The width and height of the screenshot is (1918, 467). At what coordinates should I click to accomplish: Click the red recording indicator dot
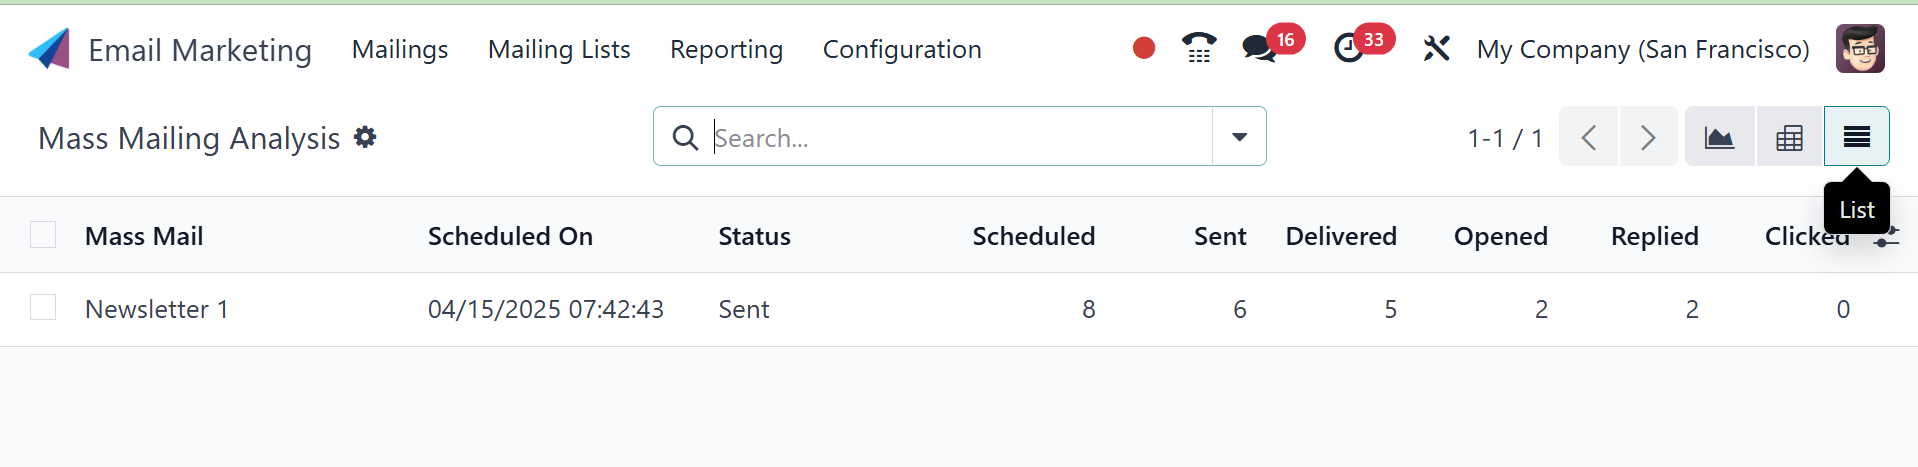click(1144, 48)
